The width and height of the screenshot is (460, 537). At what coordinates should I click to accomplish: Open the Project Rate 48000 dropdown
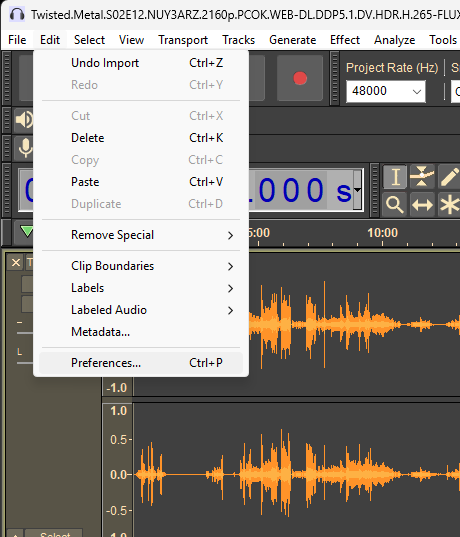386,91
